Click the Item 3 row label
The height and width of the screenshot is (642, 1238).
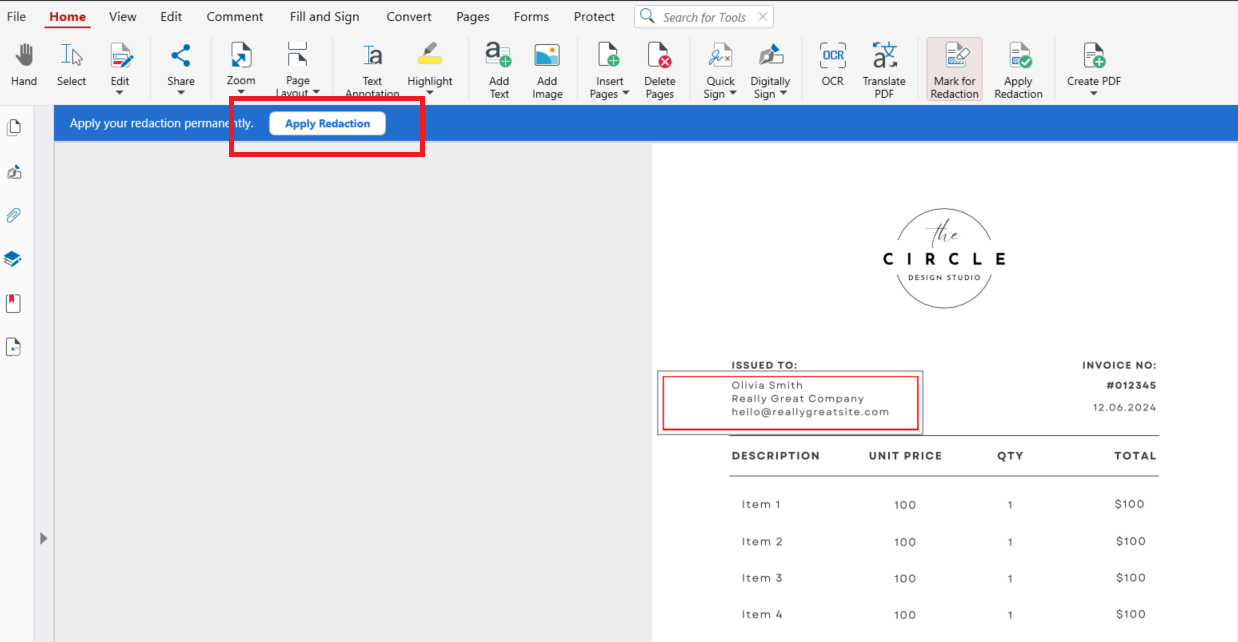coord(762,578)
